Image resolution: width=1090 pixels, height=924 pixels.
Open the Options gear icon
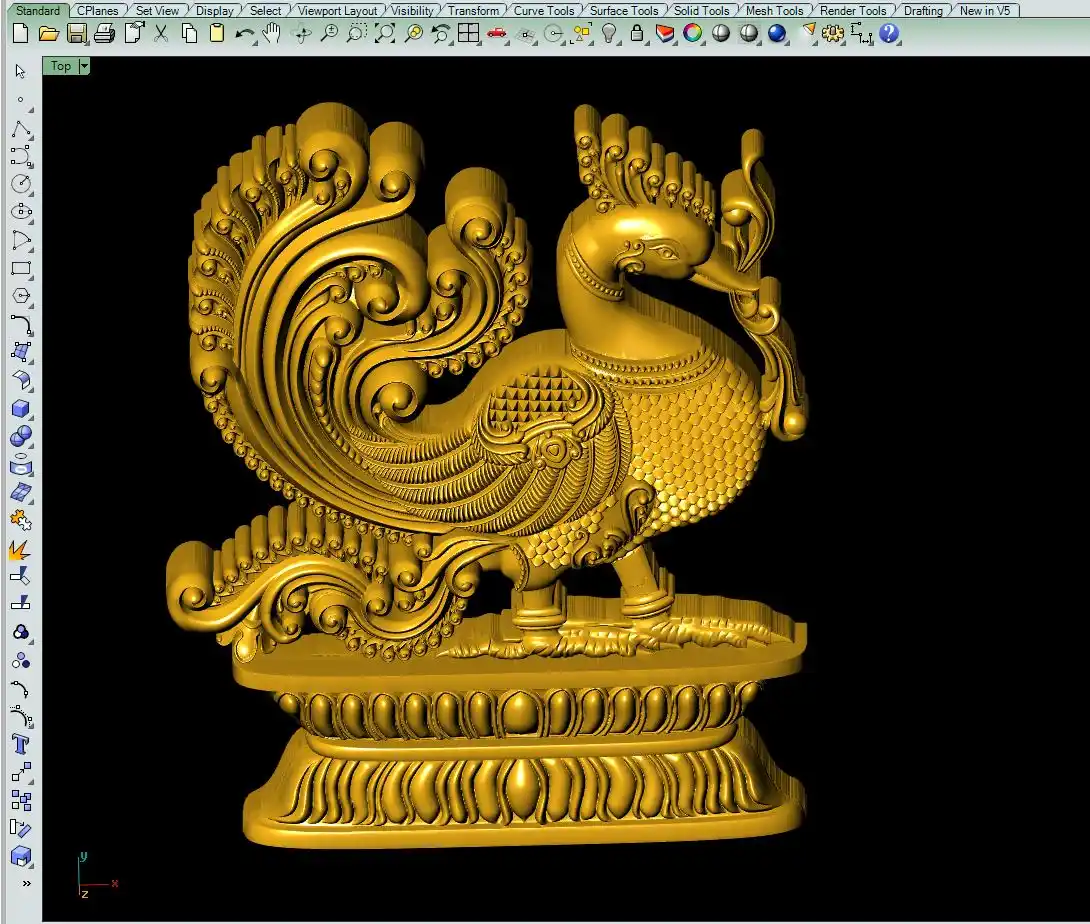tap(833, 34)
